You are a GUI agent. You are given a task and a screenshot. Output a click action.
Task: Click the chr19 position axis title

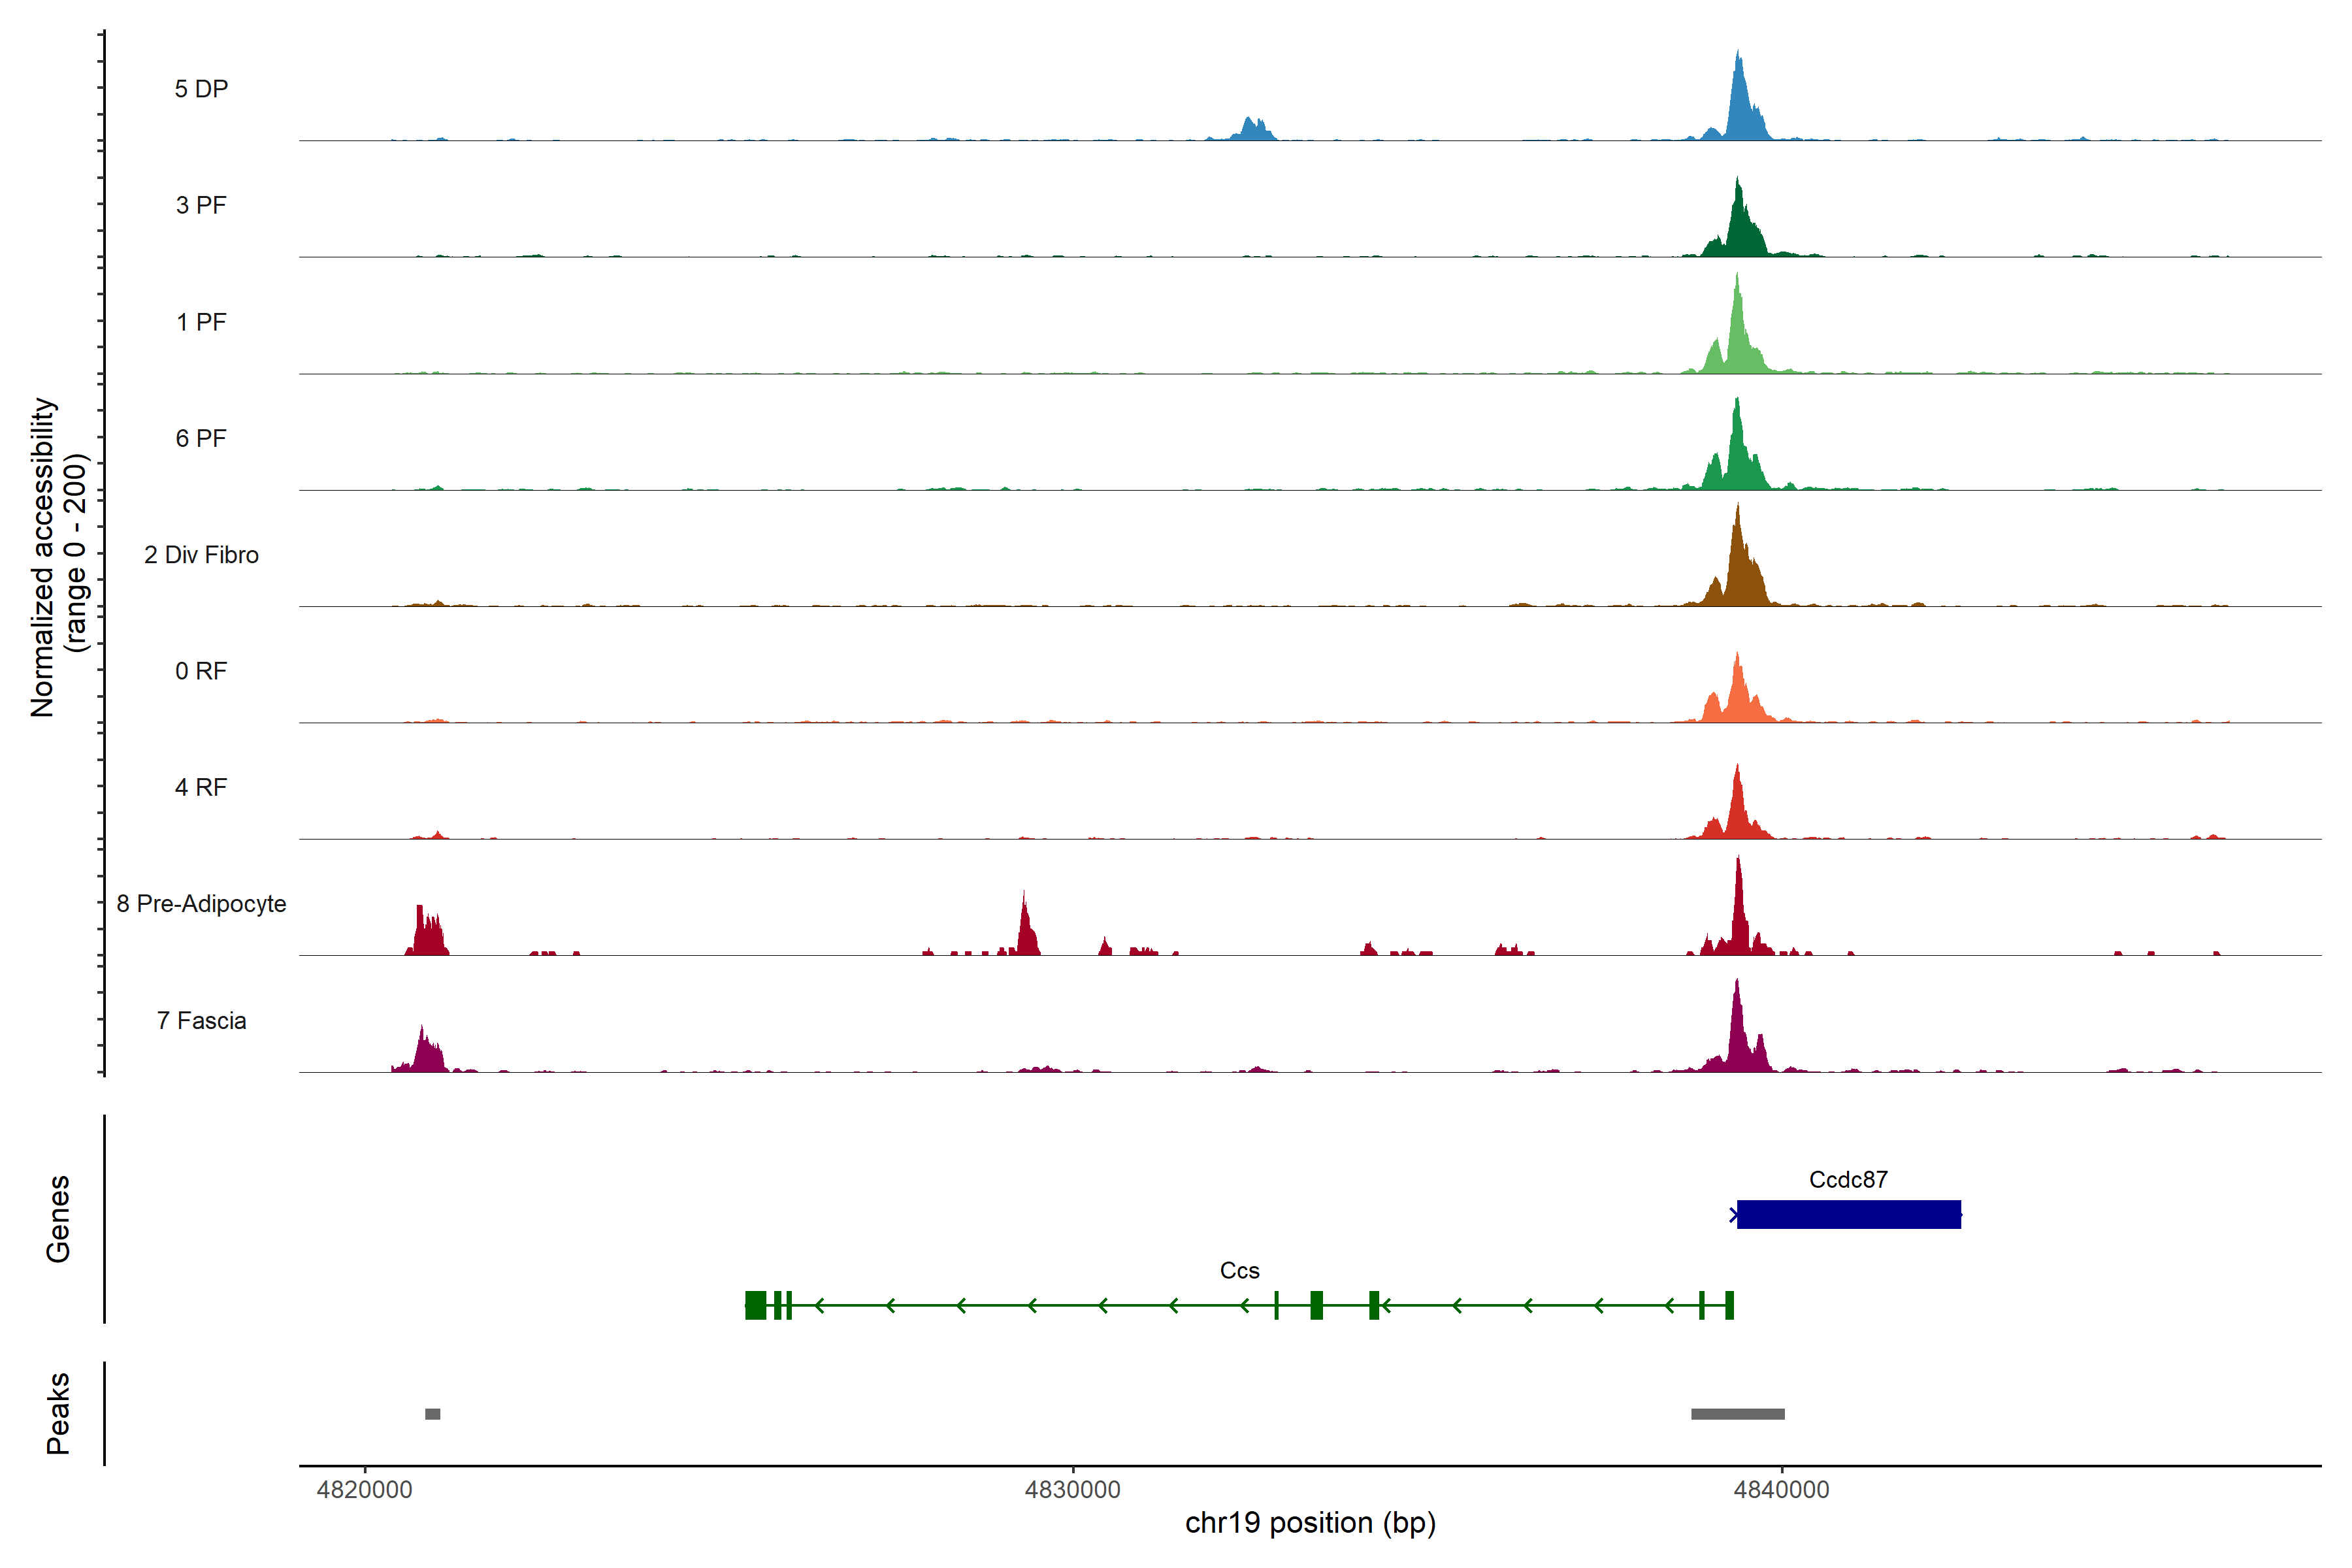click(x=1310, y=1523)
